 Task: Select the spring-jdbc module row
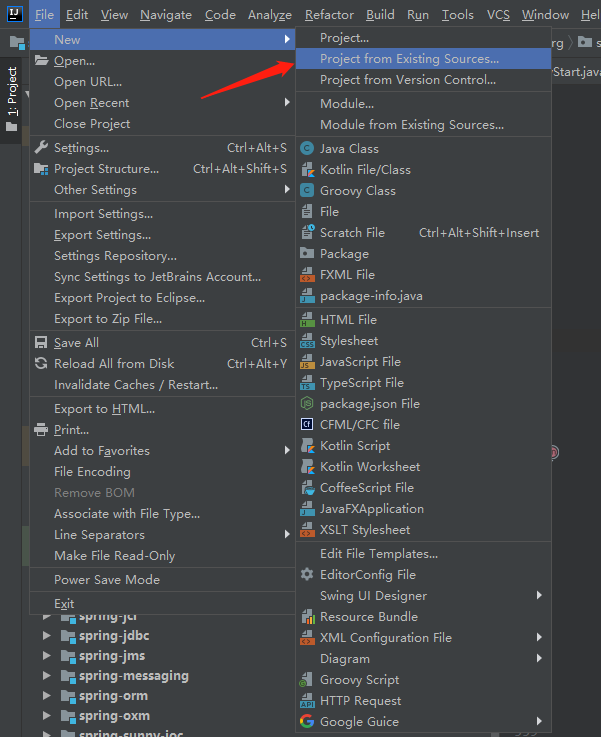114,635
